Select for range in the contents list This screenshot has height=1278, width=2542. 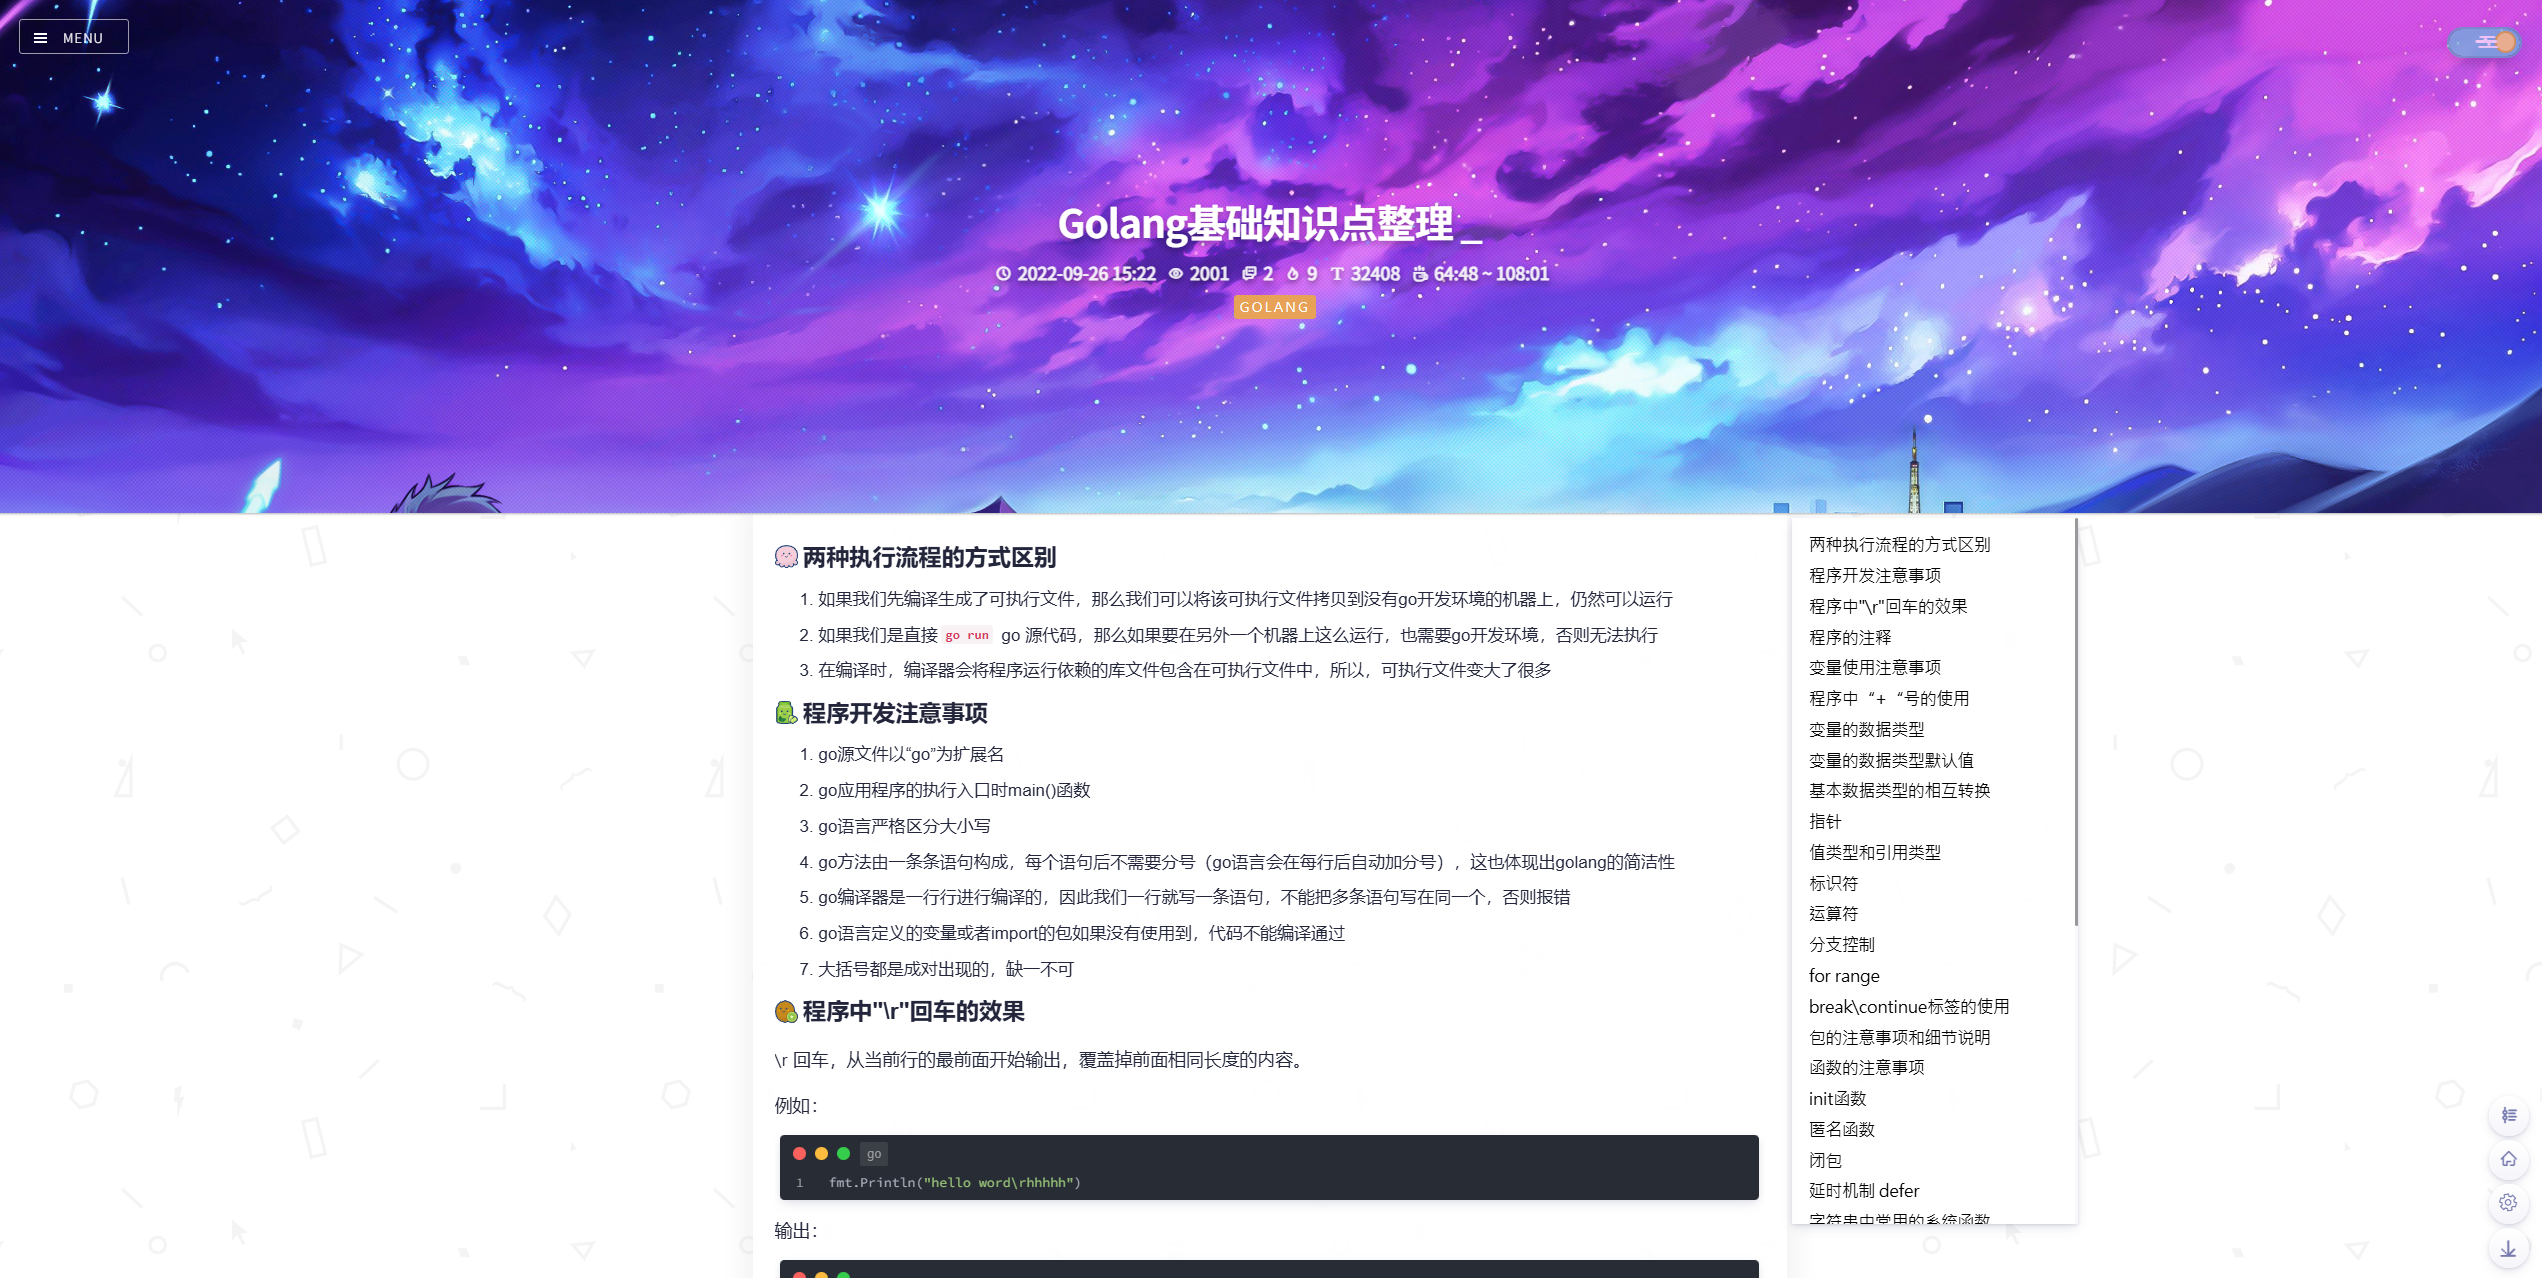(1843, 975)
